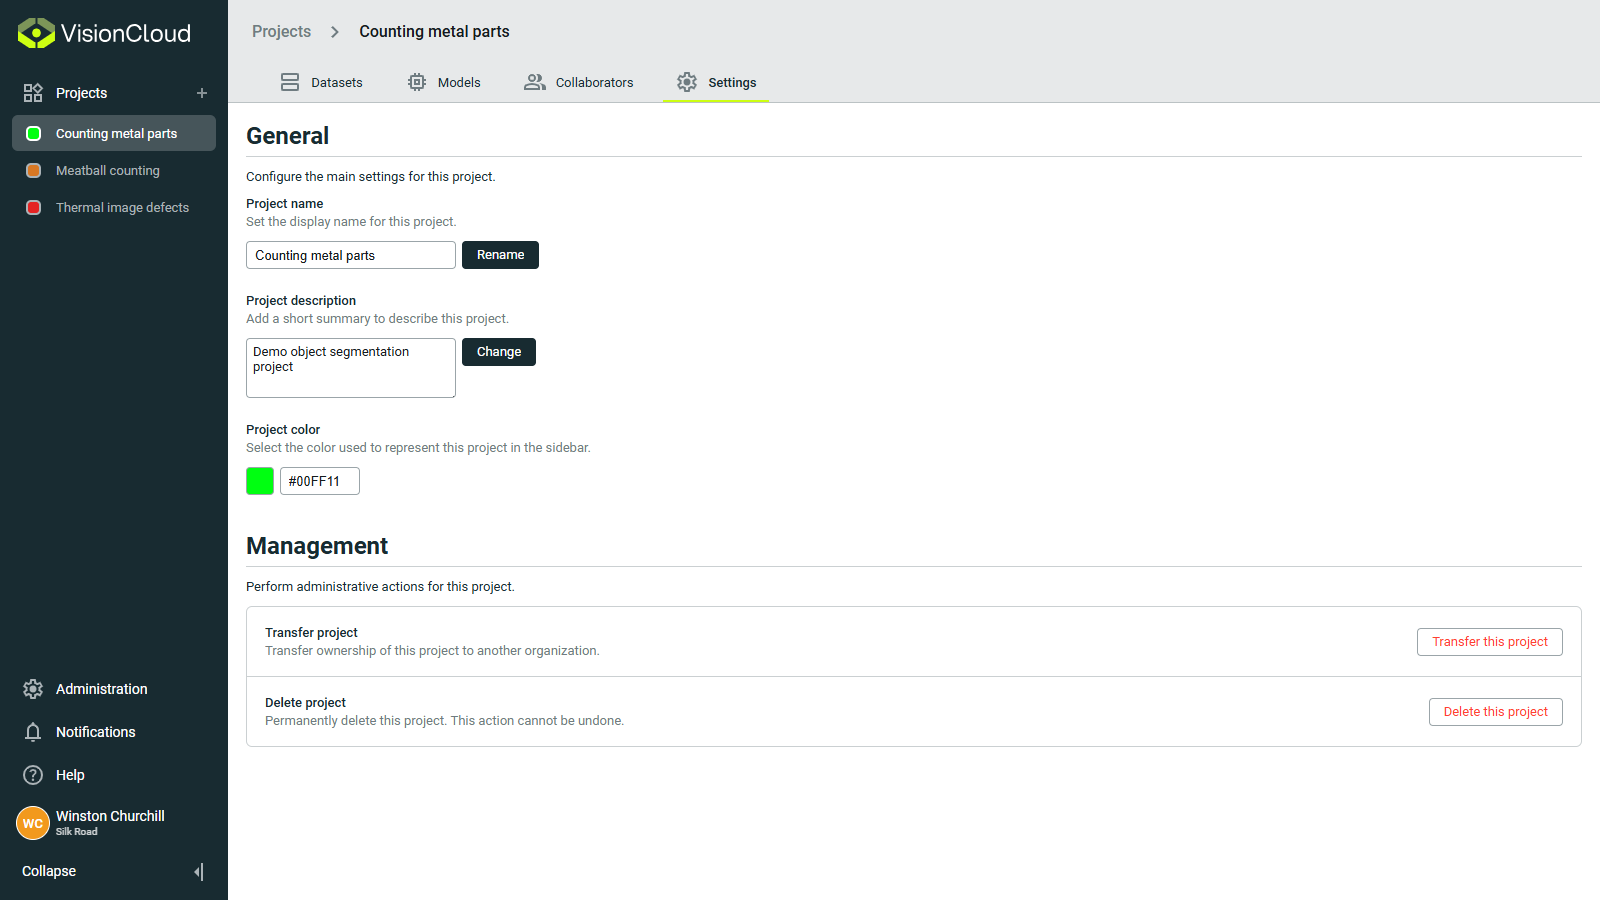The height and width of the screenshot is (900, 1600).
Task: Rename the project
Action: (500, 255)
